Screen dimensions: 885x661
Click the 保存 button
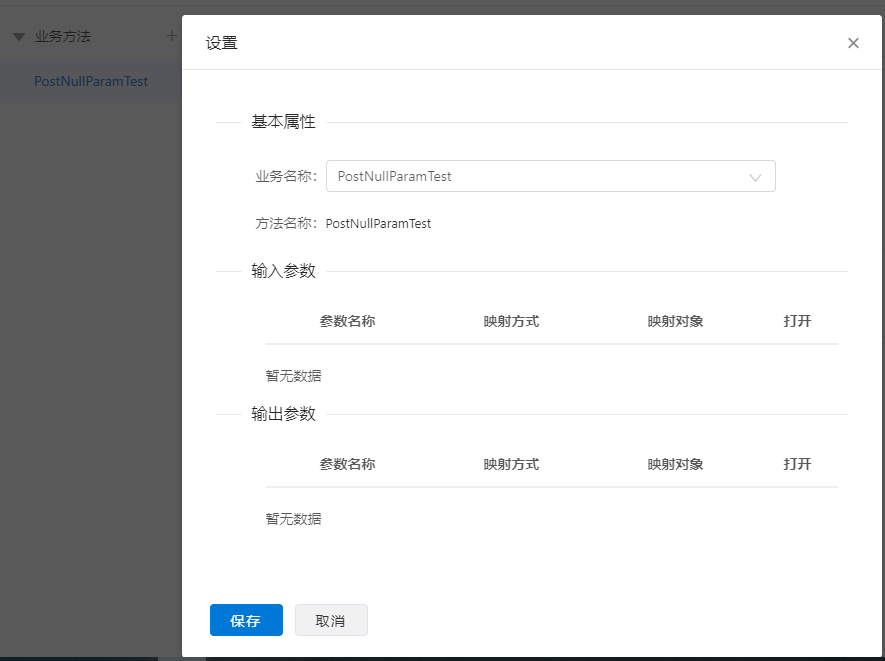pos(246,621)
